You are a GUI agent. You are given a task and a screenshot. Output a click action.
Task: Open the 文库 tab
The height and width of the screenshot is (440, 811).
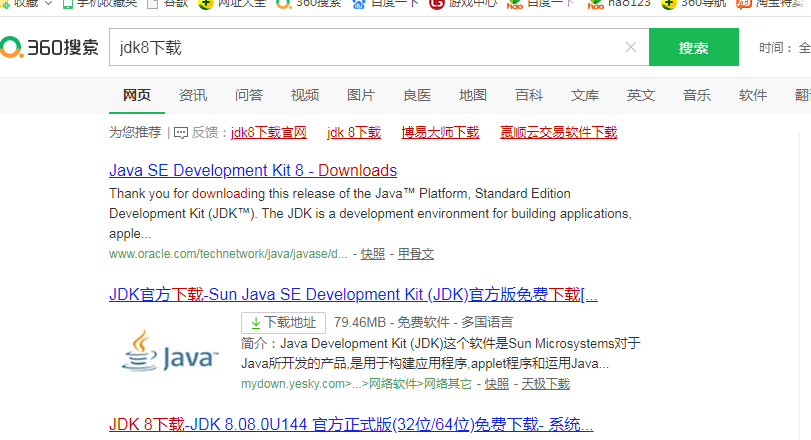pyautogui.click(x=584, y=95)
